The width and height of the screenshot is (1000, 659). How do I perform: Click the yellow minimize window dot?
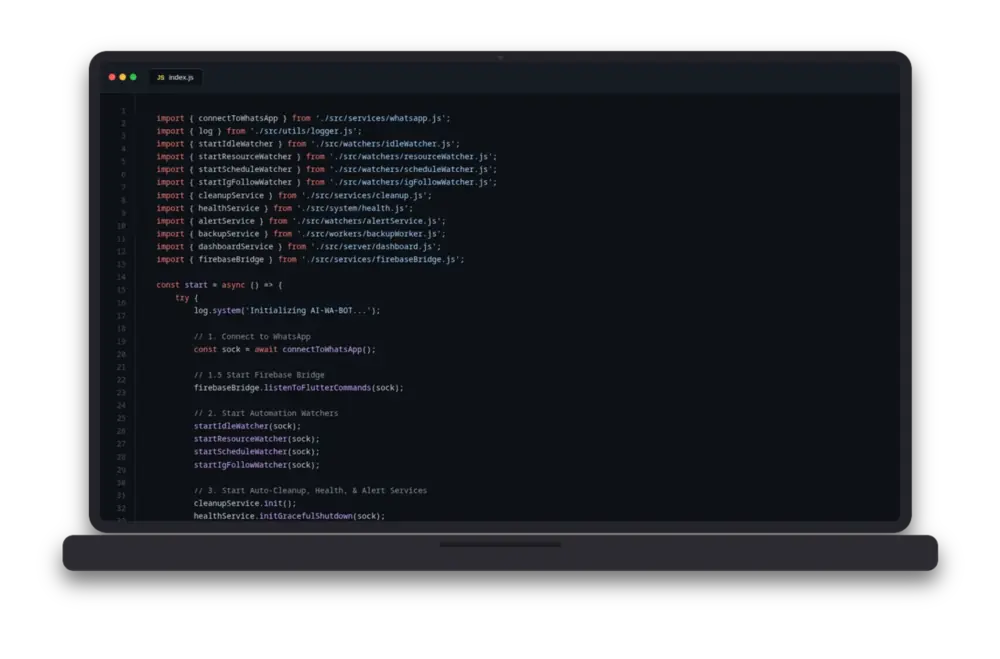122,77
